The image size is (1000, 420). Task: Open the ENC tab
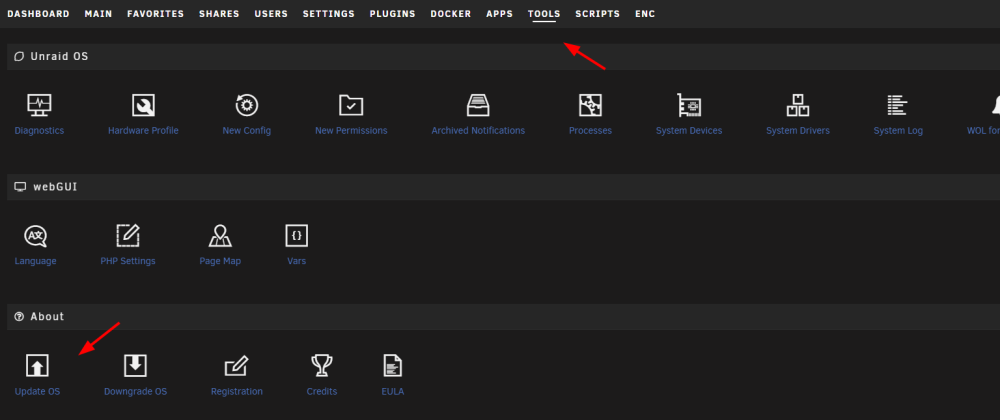click(x=645, y=14)
